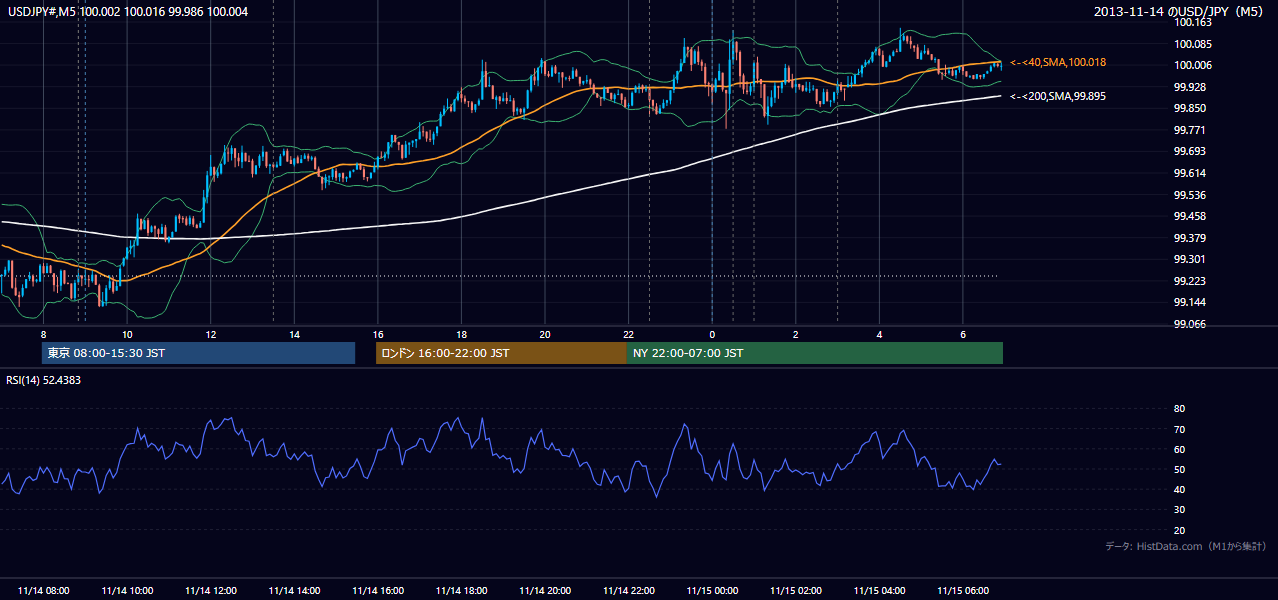Click the date label 11/14 22:00
This screenshot has height=600, width=1278.
(x=629, y=591)
